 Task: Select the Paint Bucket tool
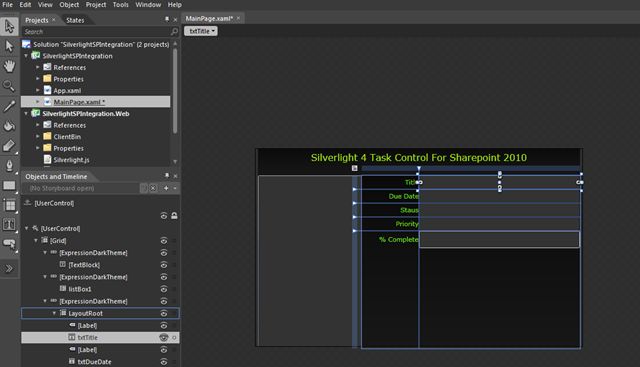[9, 126]
